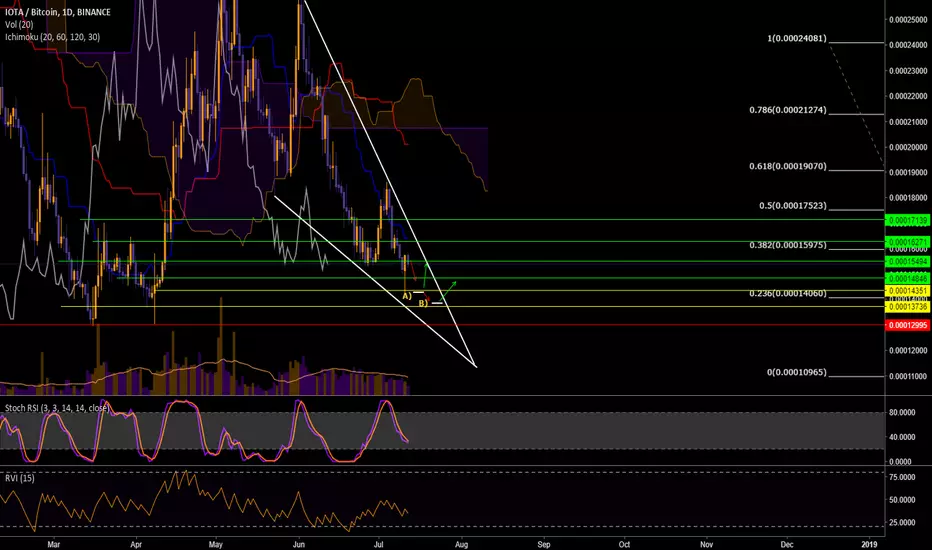The height and width of the screenshot is (550, 932).
Task: Select the red price tag 0.00012995
Action: click(908, 325)
